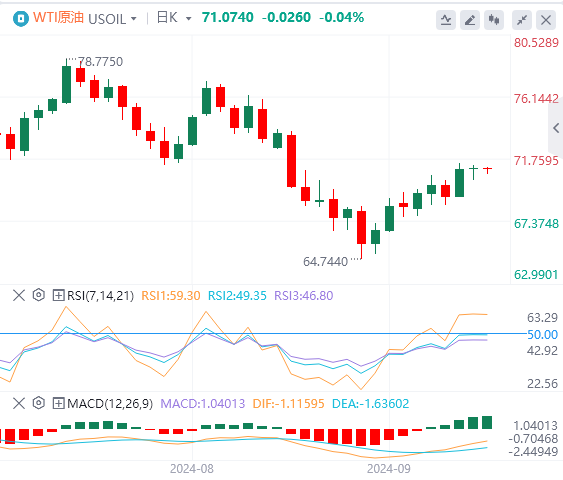The width and height of the screenshot is (563, 480).
Task: Click the low label 64.7440
Action: (326, 261)
